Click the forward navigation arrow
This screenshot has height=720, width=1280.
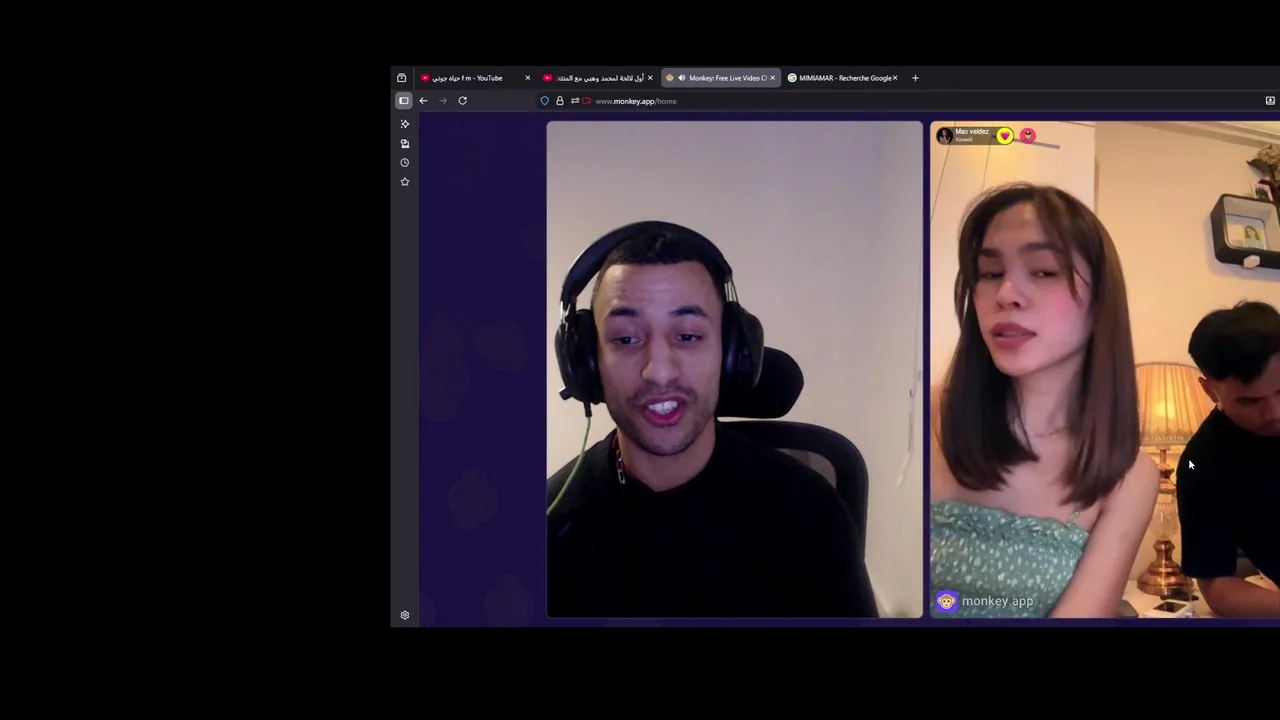pyautogui.click(x=443, y=101)
